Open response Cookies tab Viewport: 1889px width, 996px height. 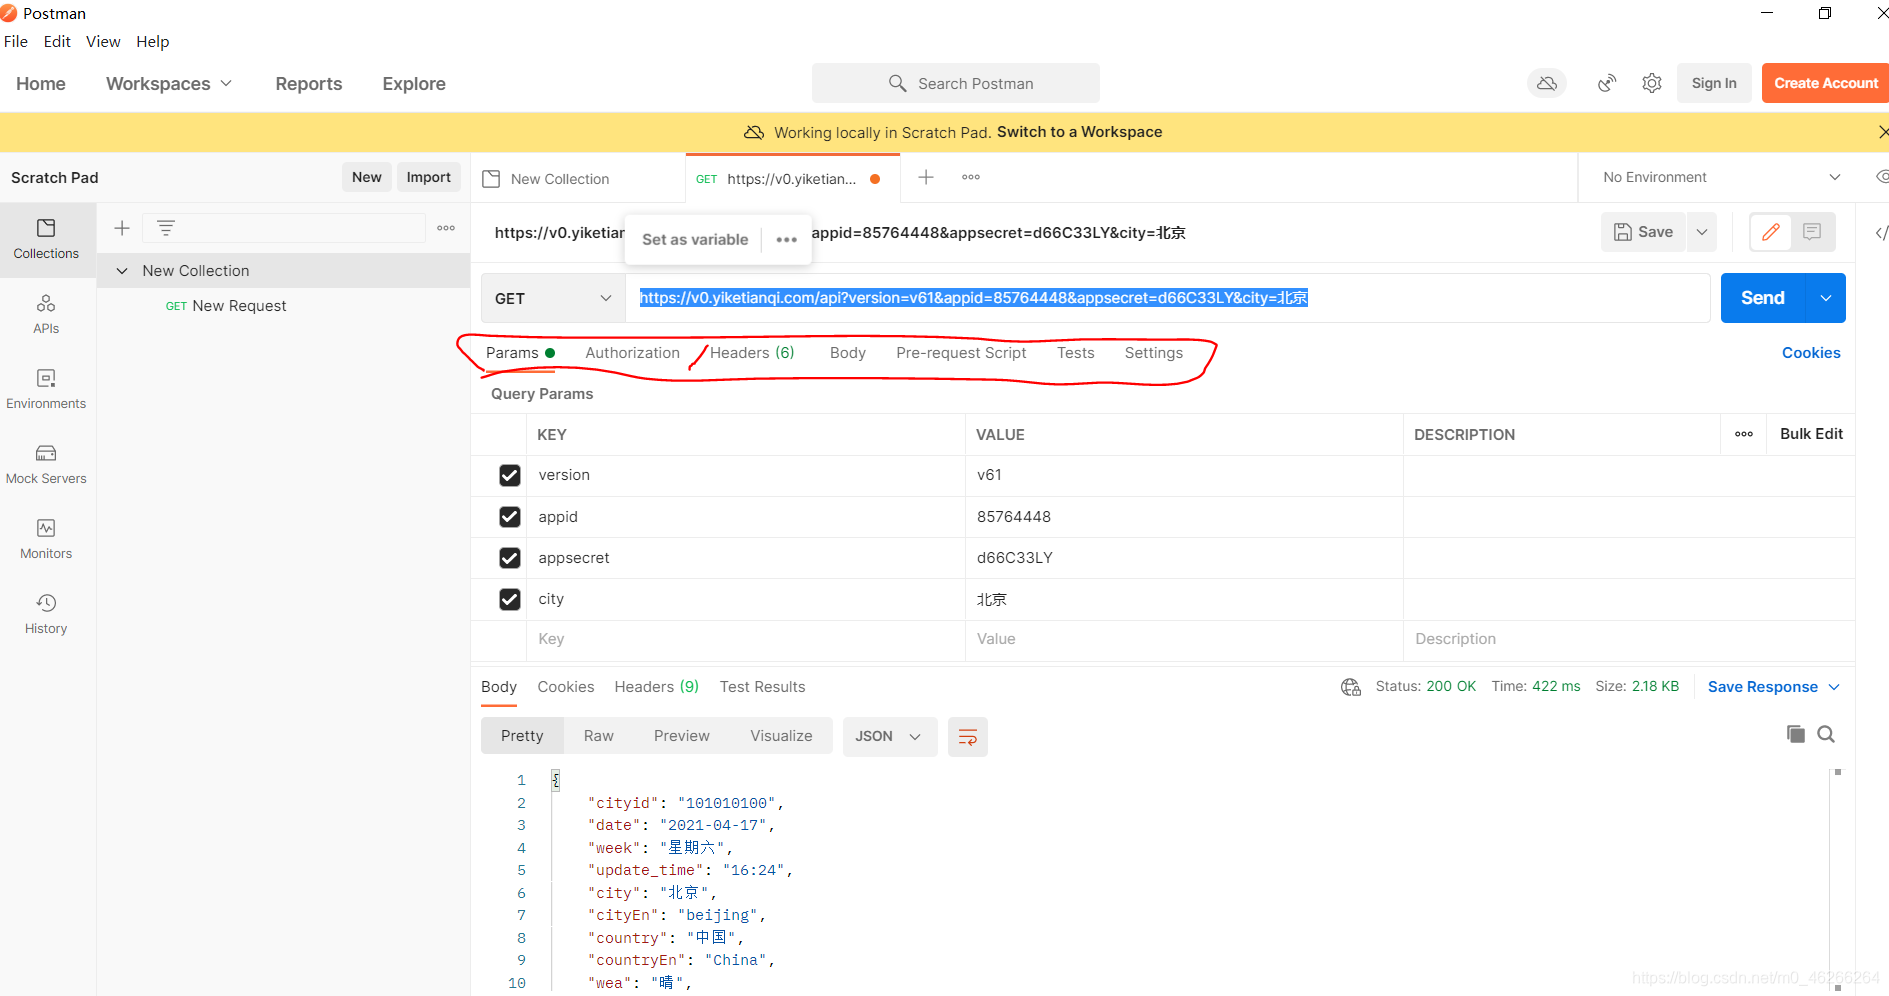(x=566, y=687)
